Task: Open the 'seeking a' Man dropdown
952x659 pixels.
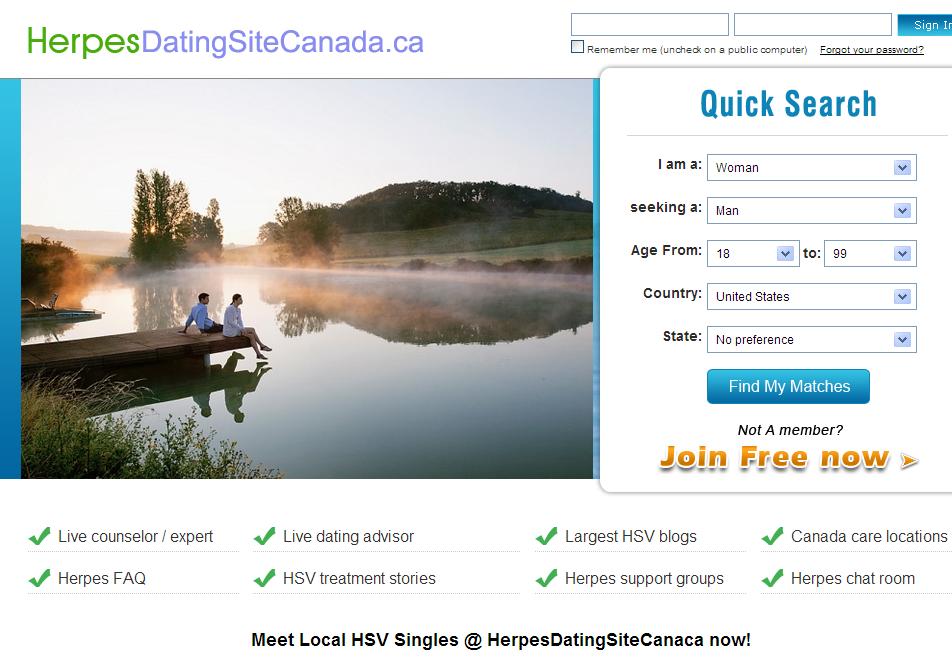Action: pos(812,211)
